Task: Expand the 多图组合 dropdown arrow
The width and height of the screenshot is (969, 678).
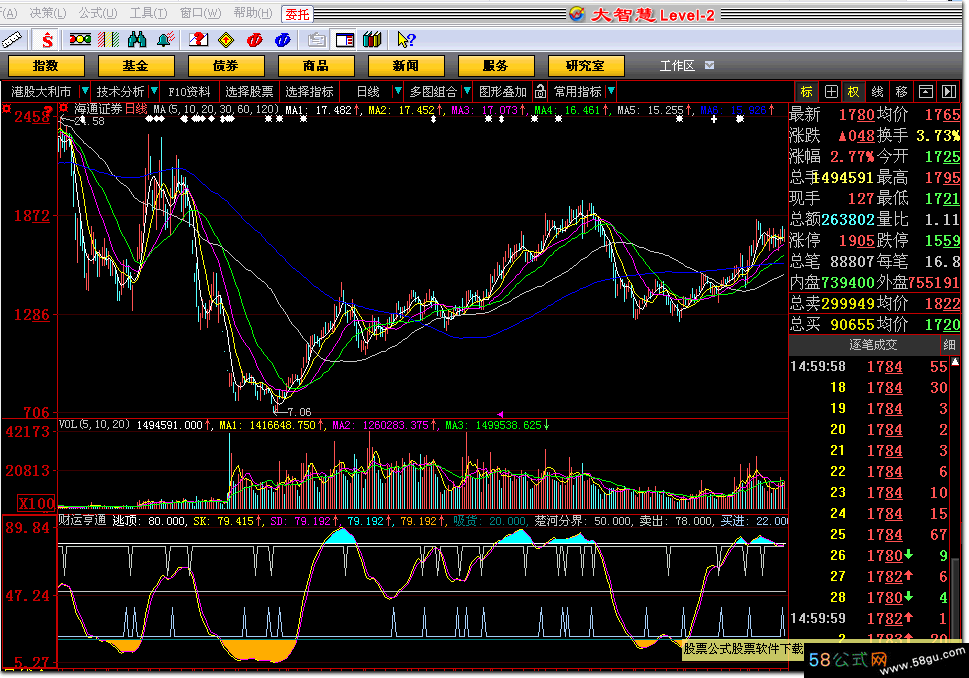Action: (x=467, y=91)
